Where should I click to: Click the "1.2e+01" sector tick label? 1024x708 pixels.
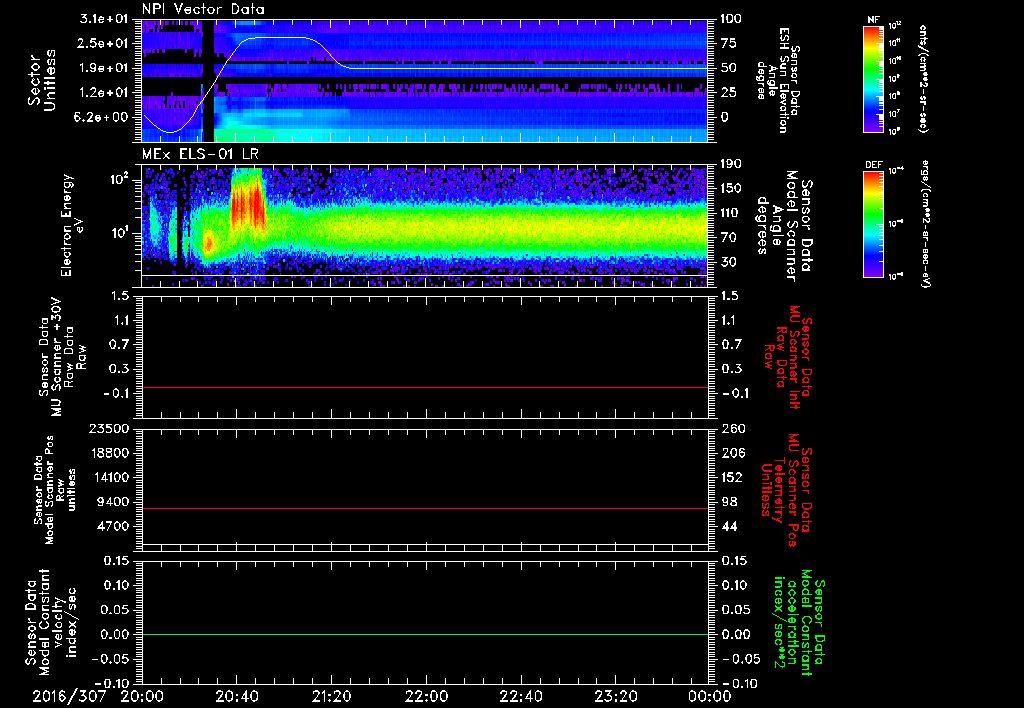pyautogui.click(x=104, y=93)
